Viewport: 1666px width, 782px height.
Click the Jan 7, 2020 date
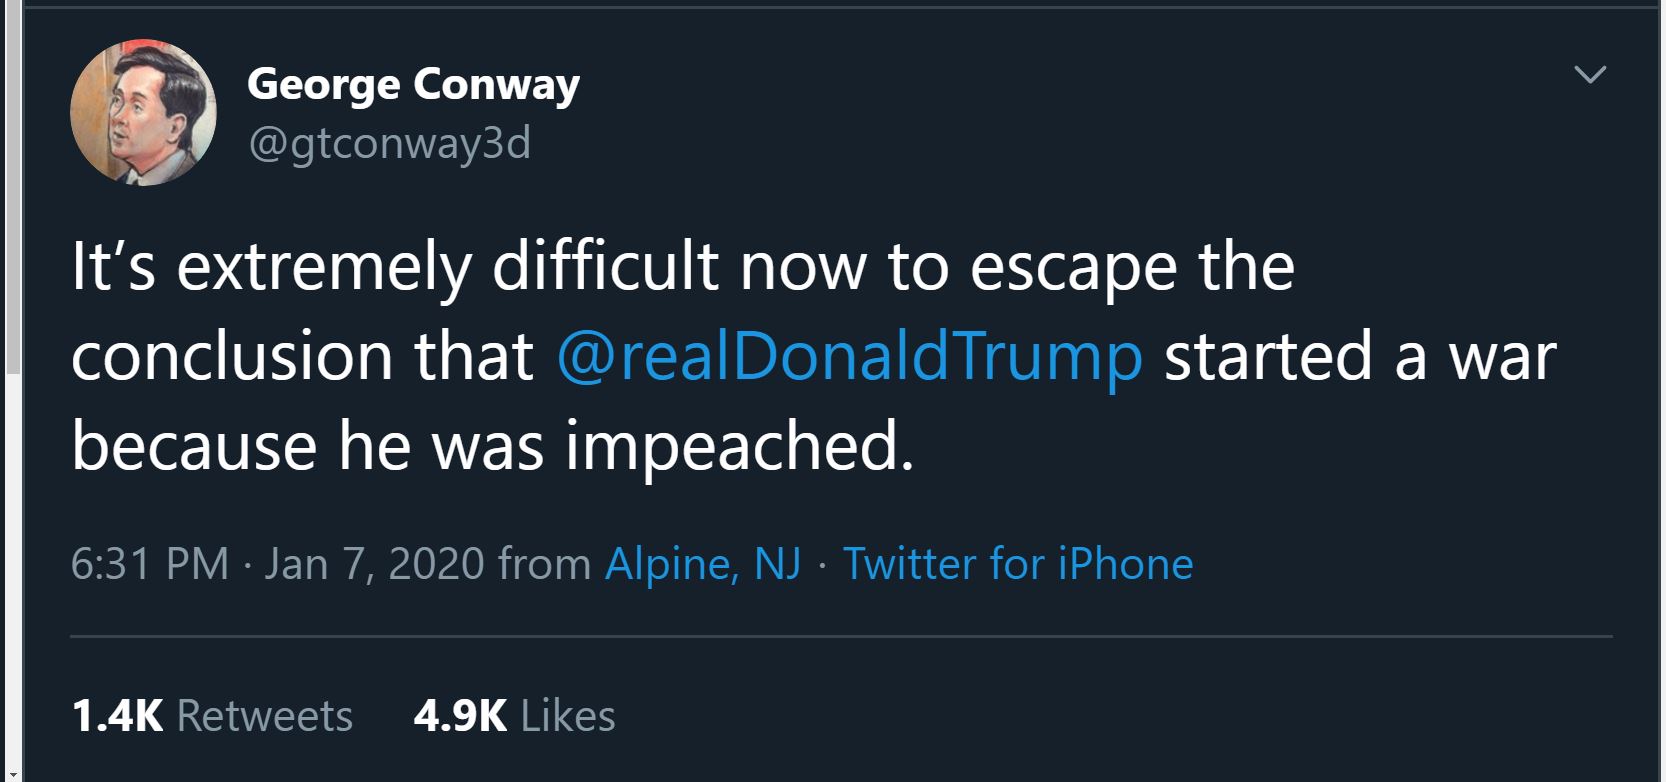375,564
